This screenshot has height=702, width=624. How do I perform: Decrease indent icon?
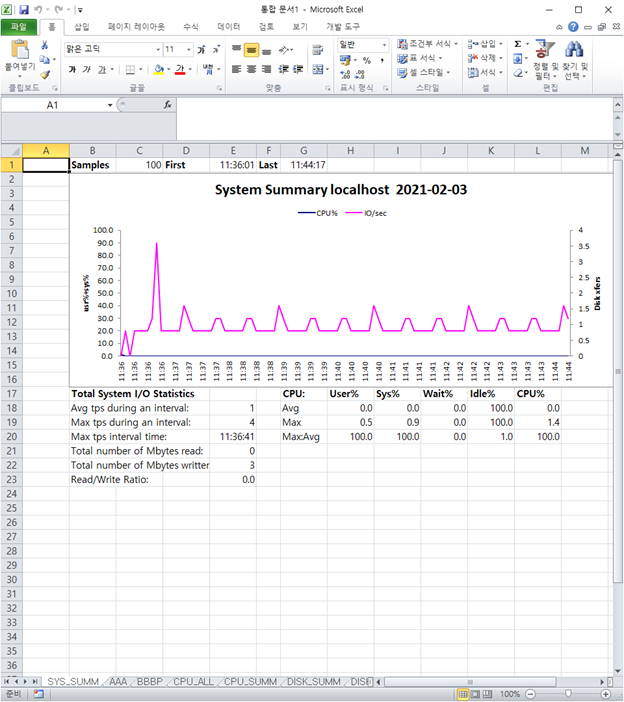[283, 69]
